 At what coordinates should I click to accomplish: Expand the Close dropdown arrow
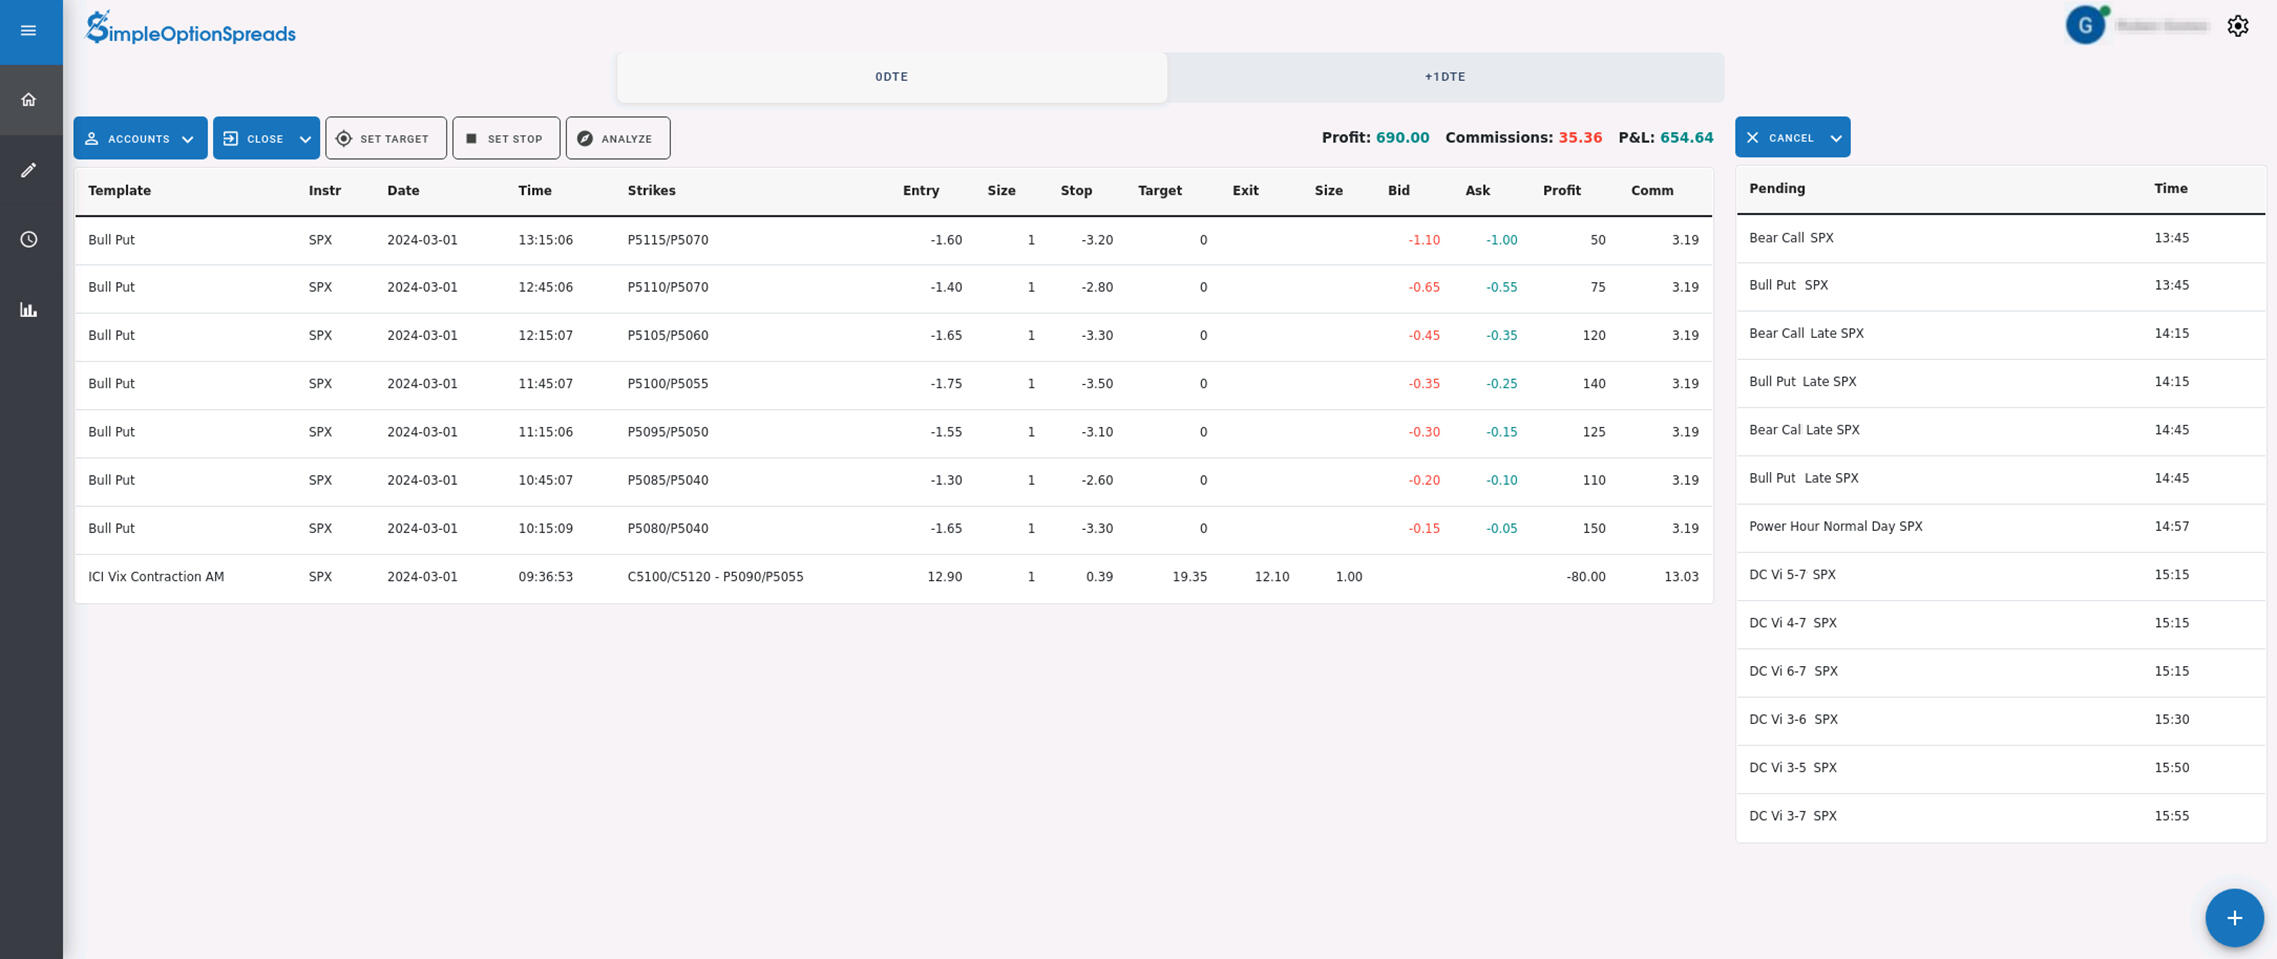(305, 139)
